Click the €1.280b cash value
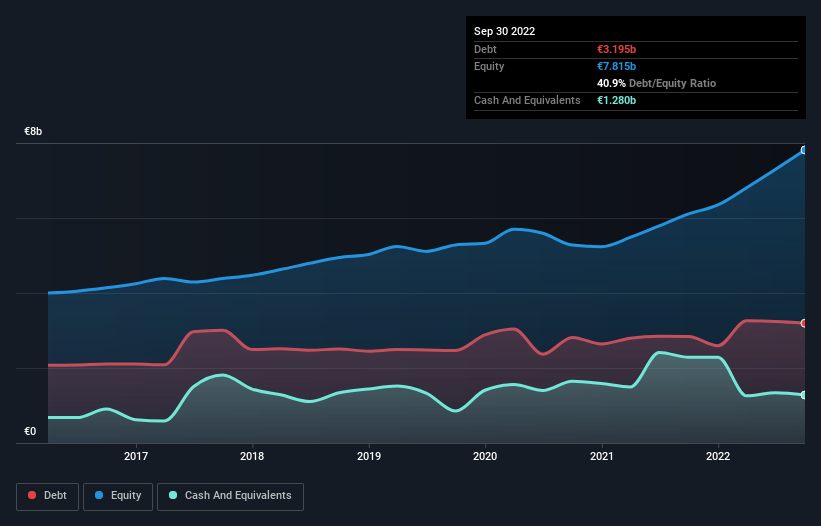 click(x=616, y=100)
